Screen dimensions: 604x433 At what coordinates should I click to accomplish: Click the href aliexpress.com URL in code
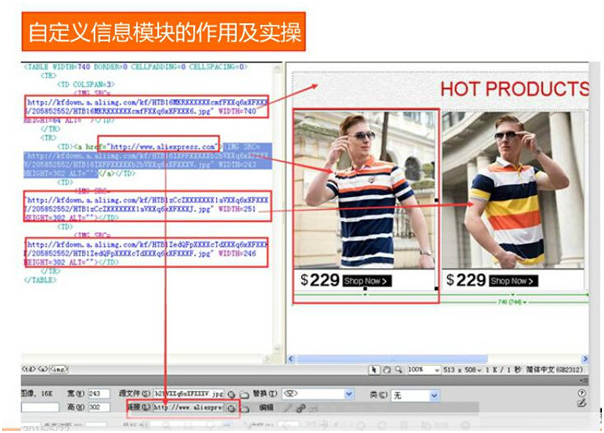point(163,147)
